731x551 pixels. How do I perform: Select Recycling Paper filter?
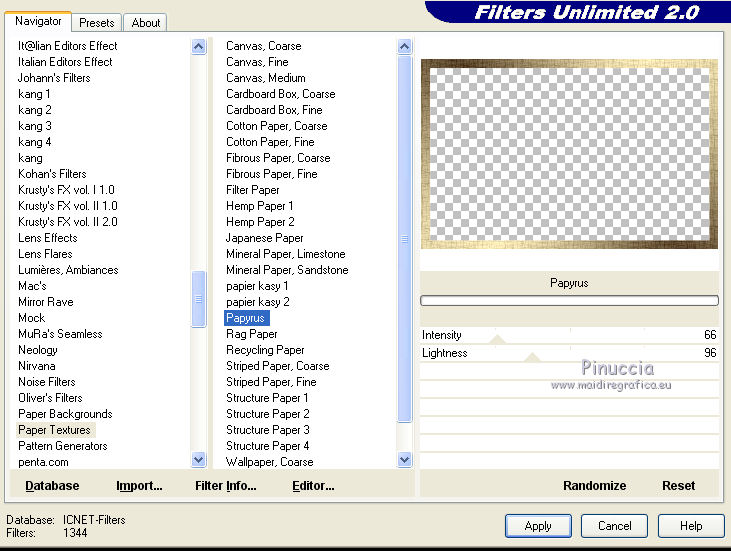[x=265, y=350]
